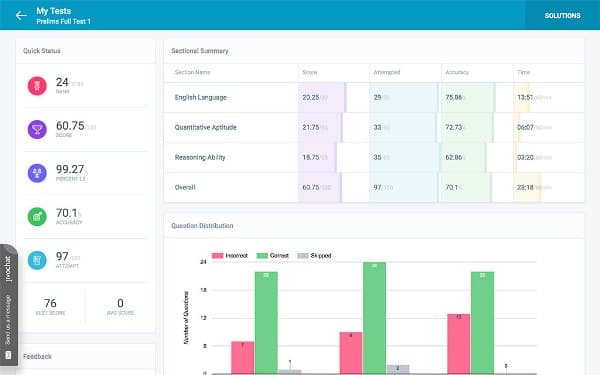The width and height of the screenshot is (600, 375).
Task: Open the SOLUTIONS tab in the header
Action: [562, 15]
